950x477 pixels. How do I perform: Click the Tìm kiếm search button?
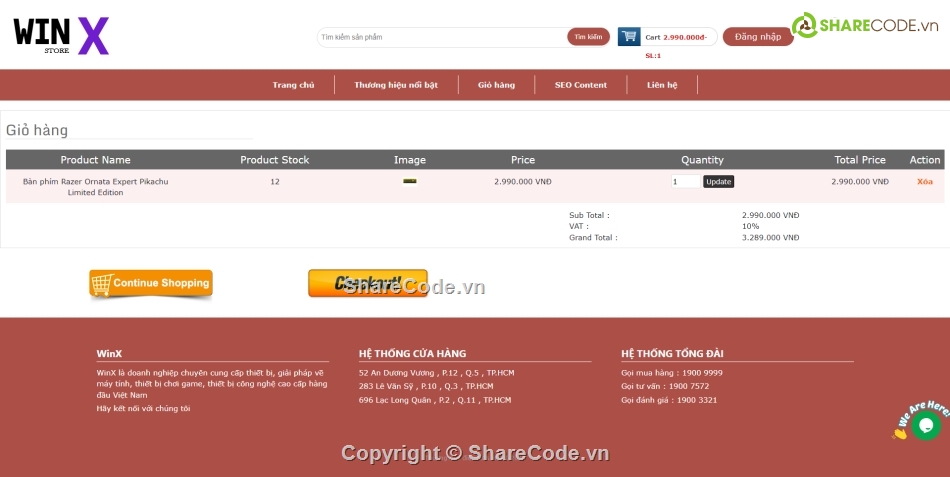point(588,37)
